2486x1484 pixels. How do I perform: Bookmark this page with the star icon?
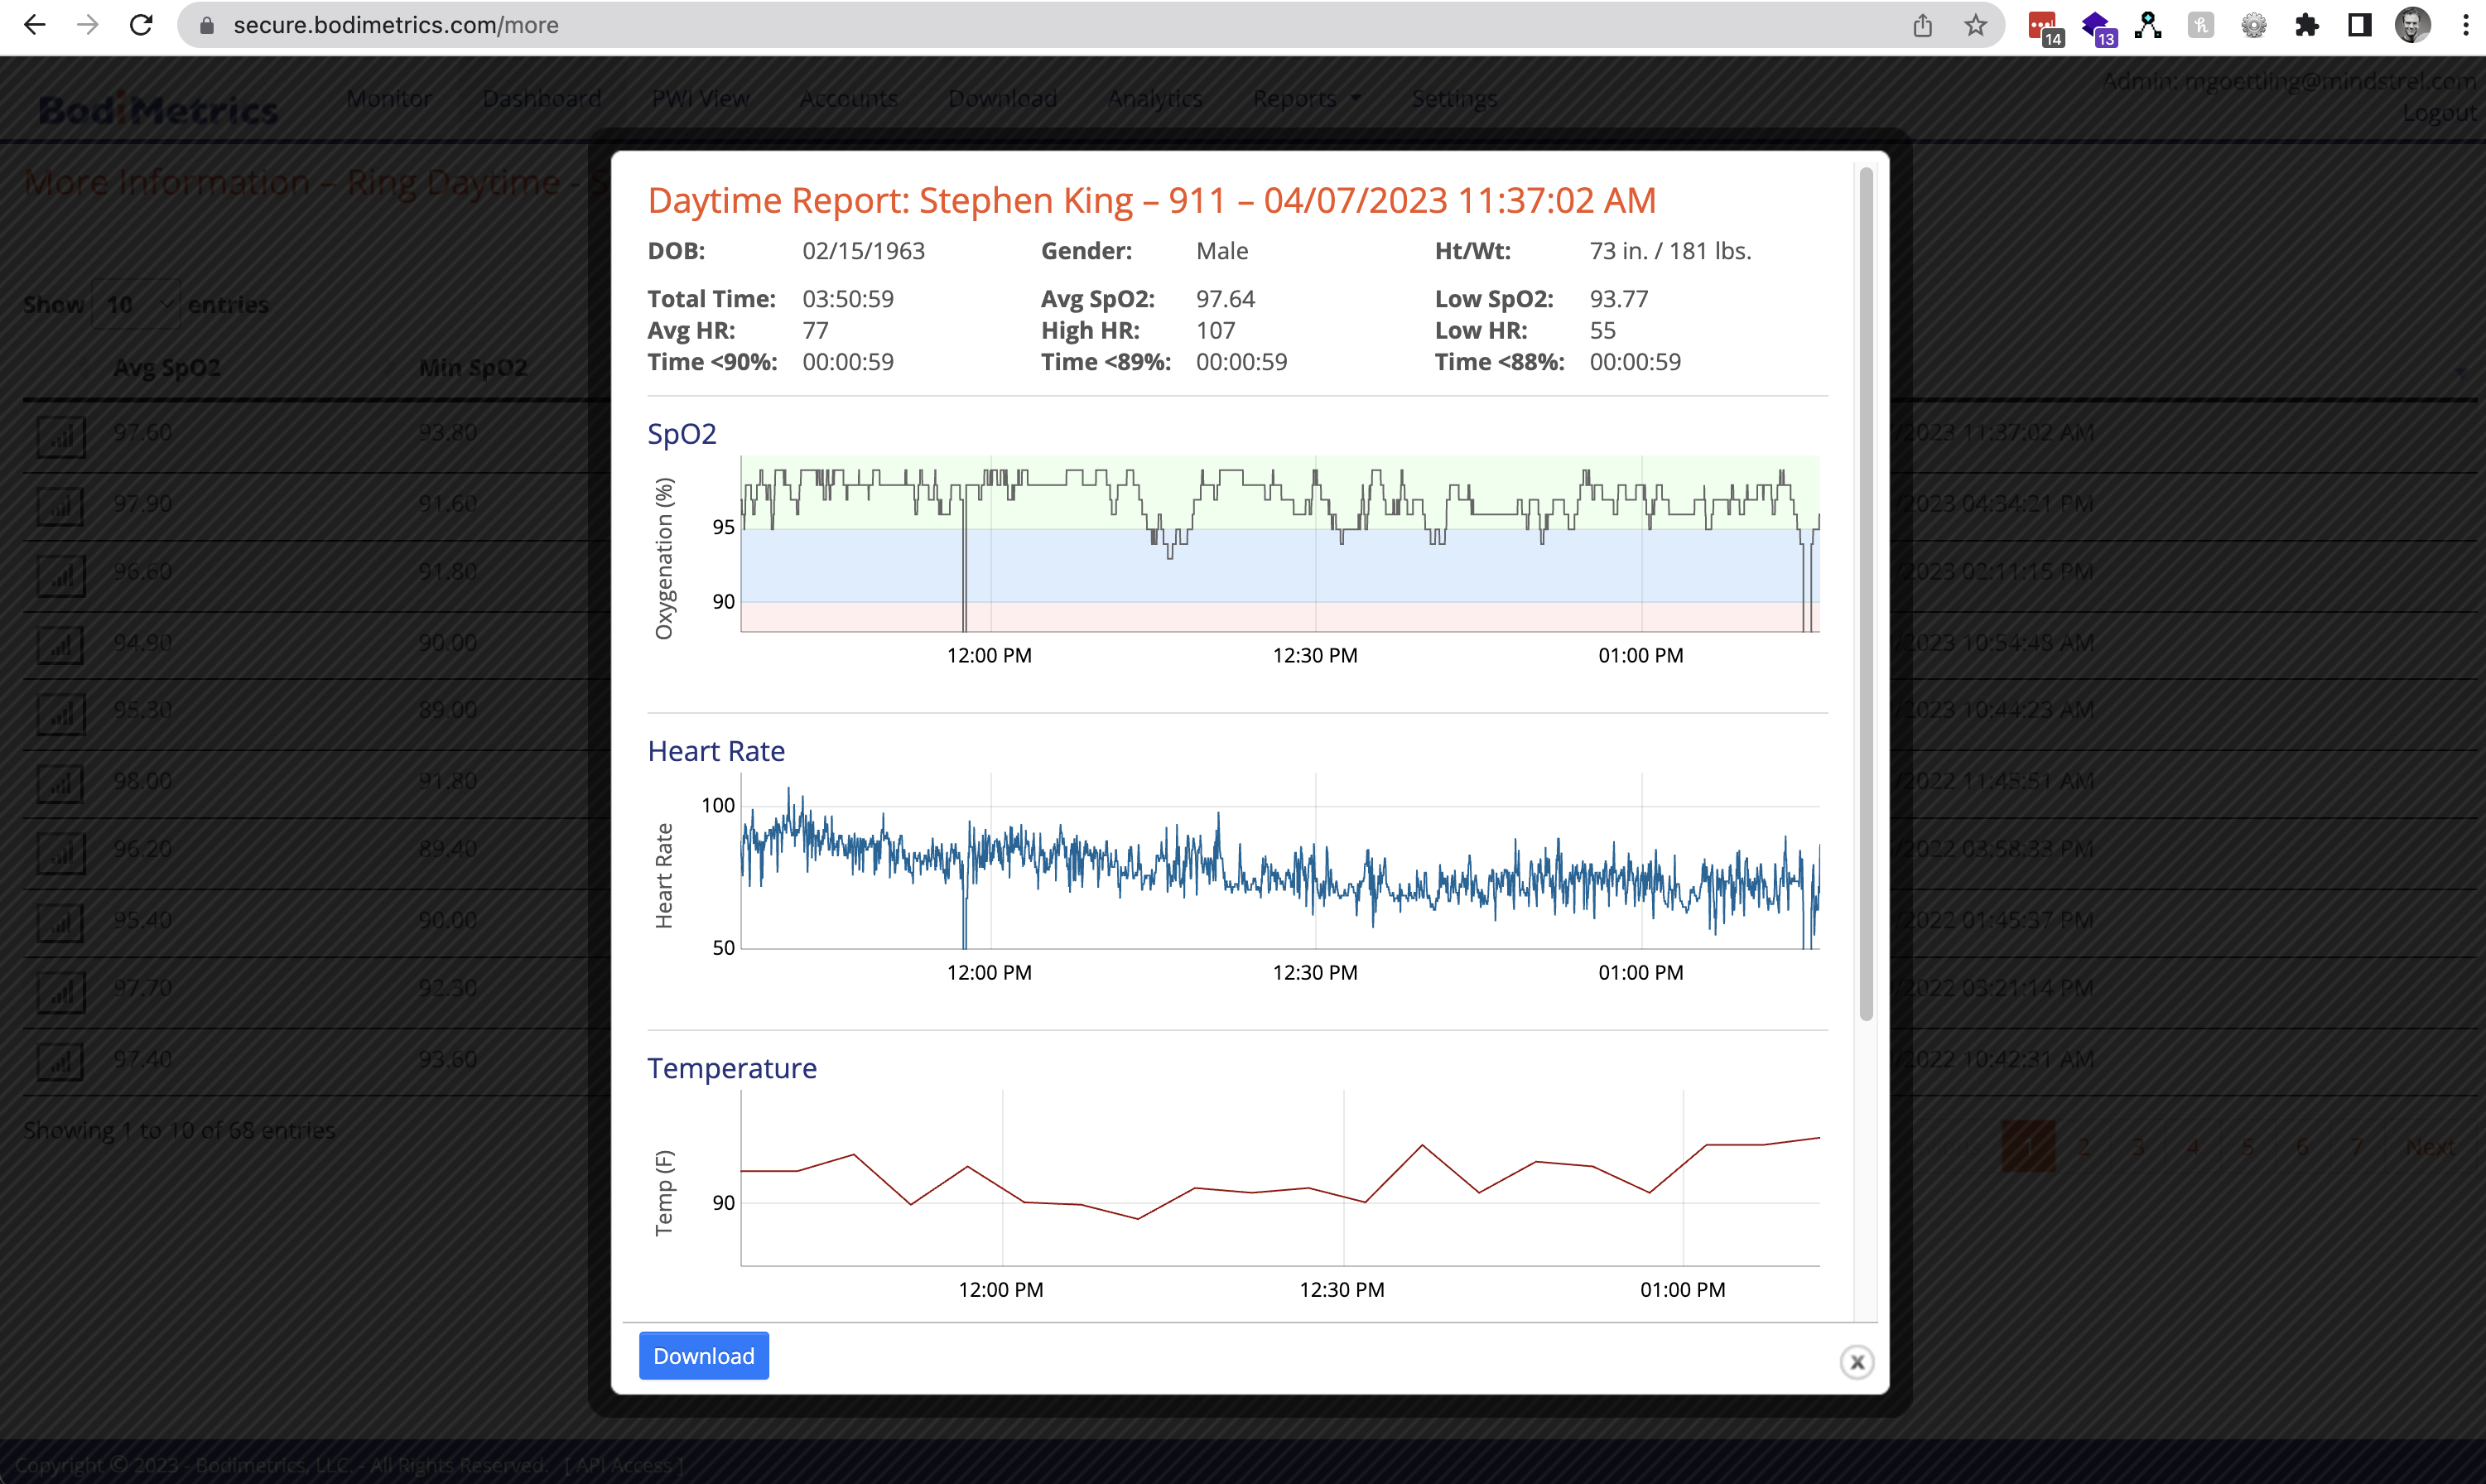click(1975, 25)
